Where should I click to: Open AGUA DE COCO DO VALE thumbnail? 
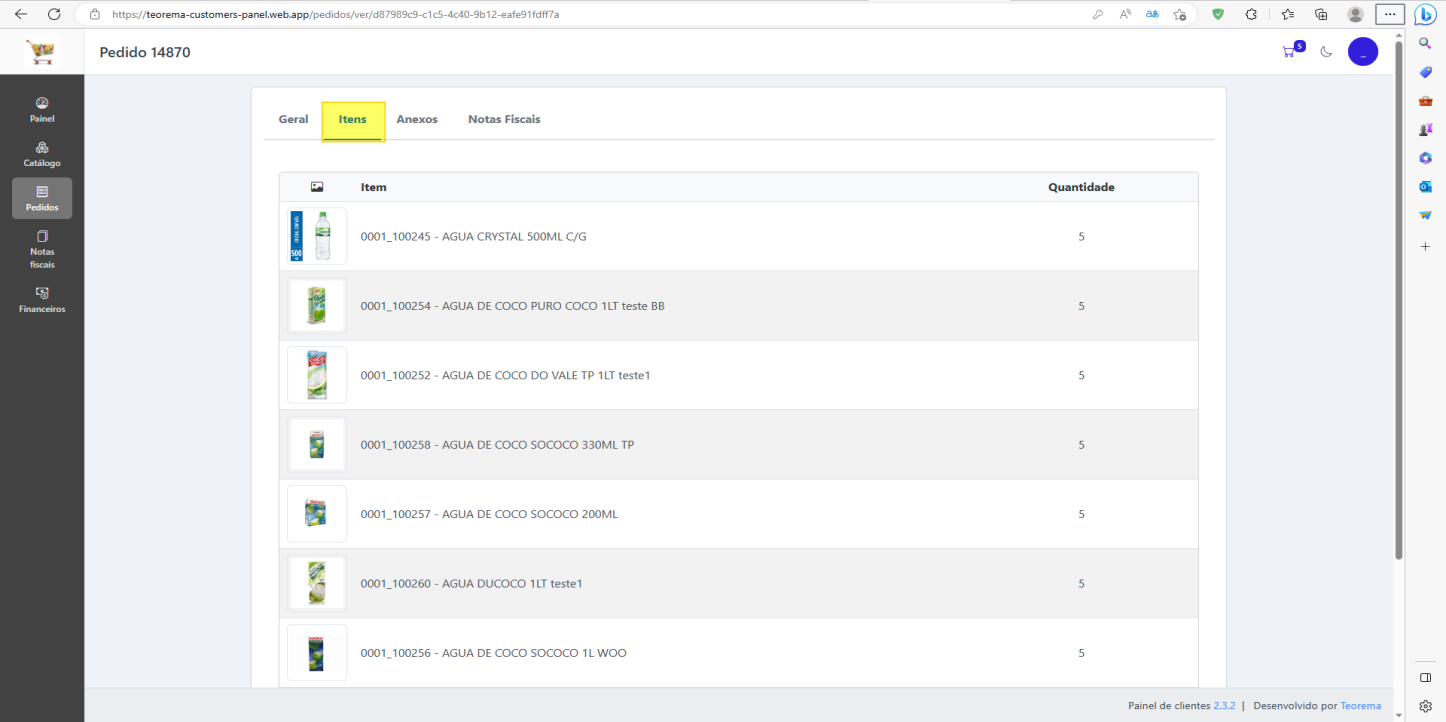pos(317,375)
